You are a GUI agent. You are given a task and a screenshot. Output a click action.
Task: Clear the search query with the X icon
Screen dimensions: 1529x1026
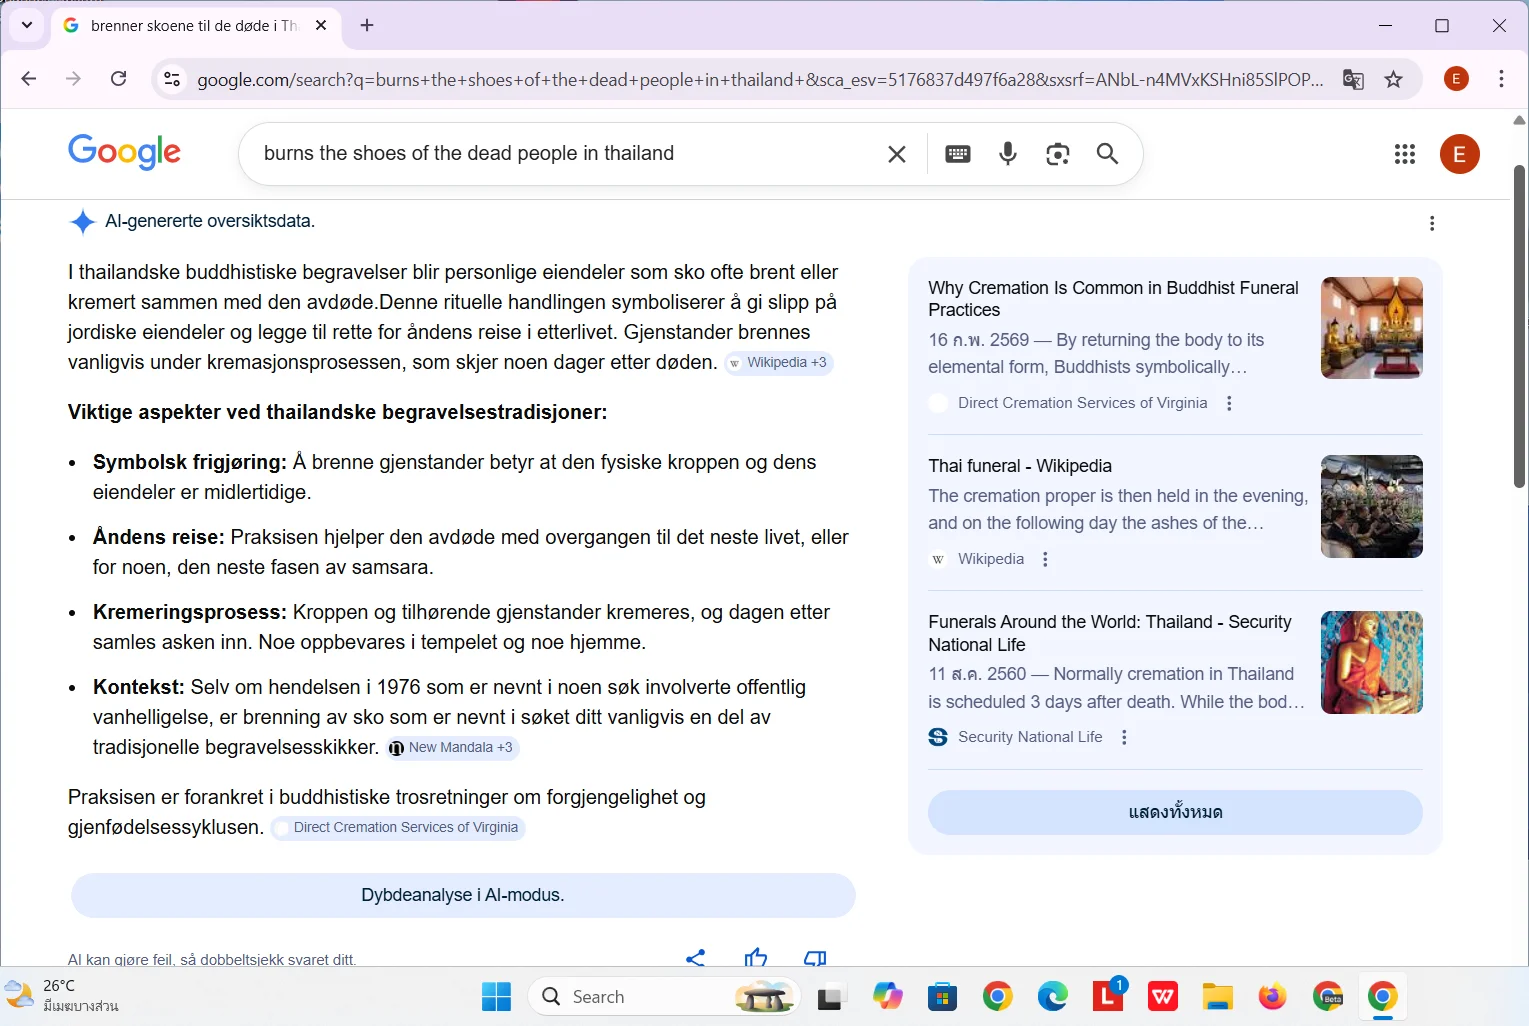click(x=896, y=154)
